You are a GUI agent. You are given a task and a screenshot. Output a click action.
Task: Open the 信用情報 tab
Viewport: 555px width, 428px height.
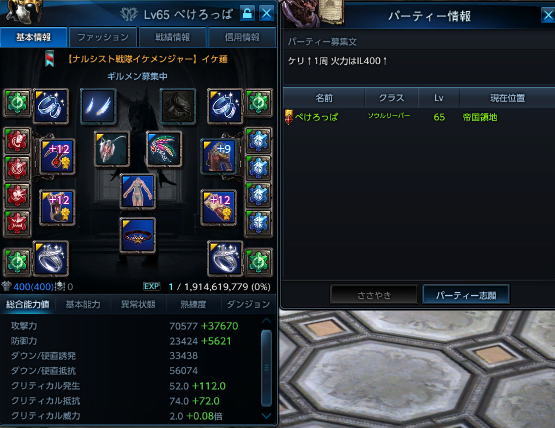click(x=242, y=37)
